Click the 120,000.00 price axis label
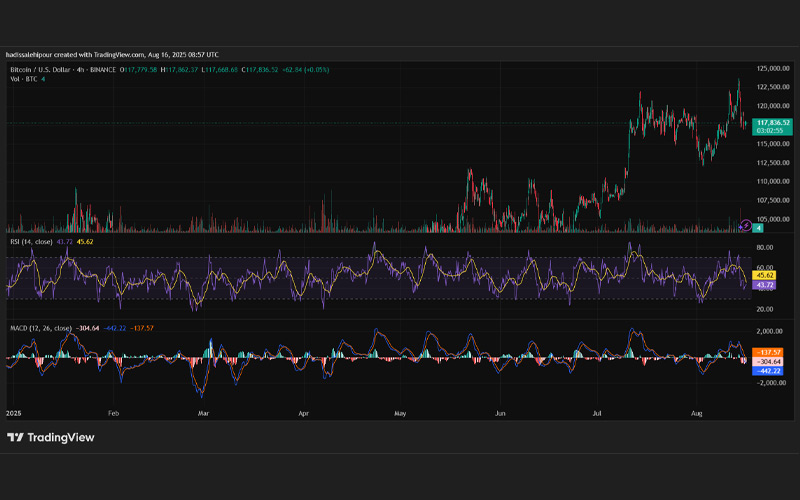Image resolution: width=800 pixels, height=500 pixels. [x=772, y=106]
